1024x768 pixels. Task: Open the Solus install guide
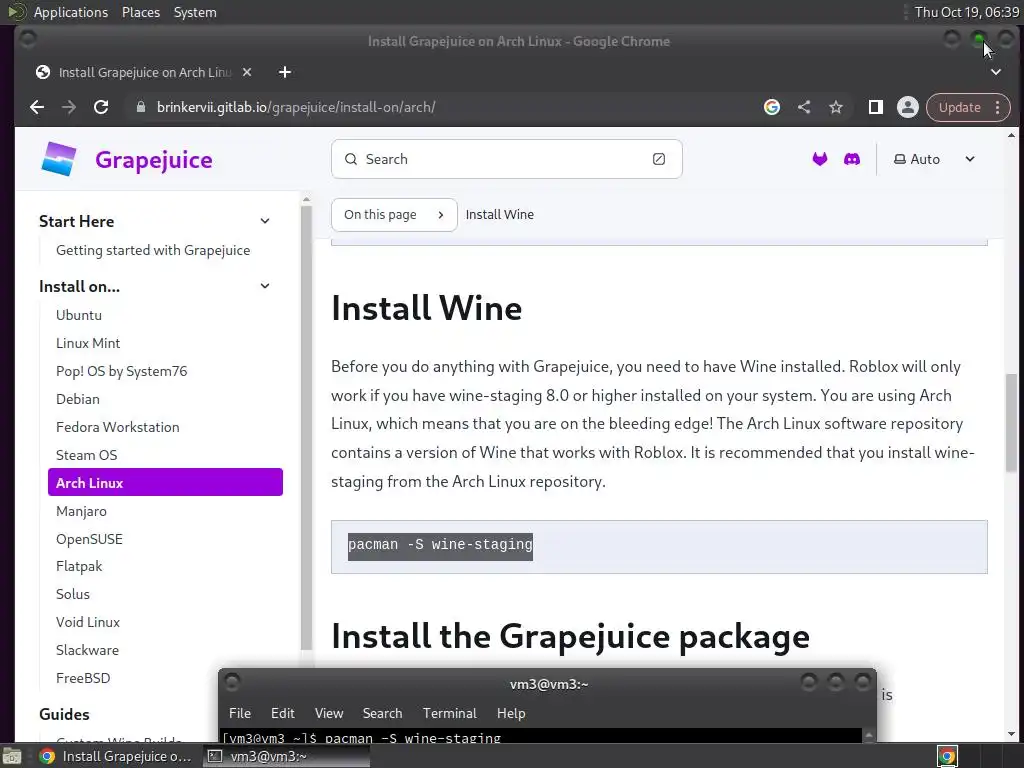pos(72,594)
